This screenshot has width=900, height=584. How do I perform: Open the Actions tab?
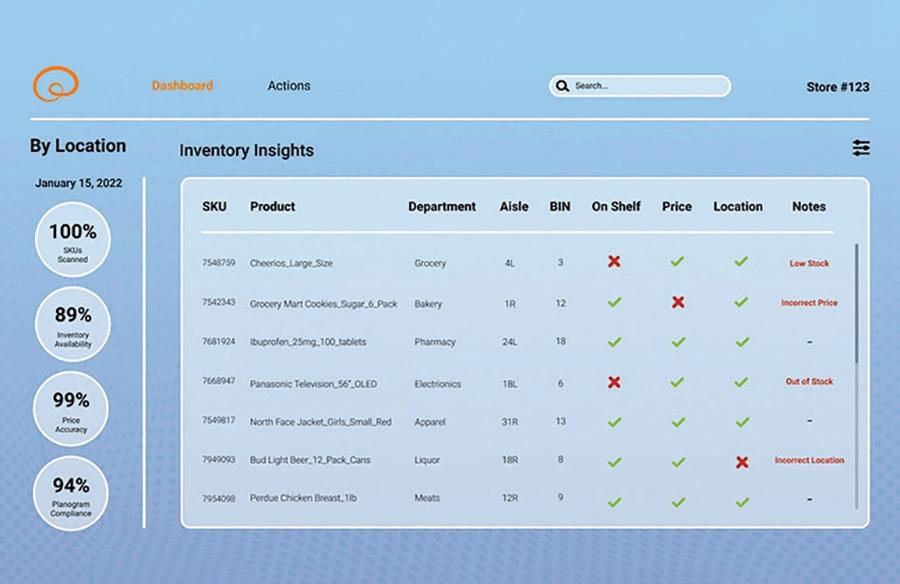point(289,86)
